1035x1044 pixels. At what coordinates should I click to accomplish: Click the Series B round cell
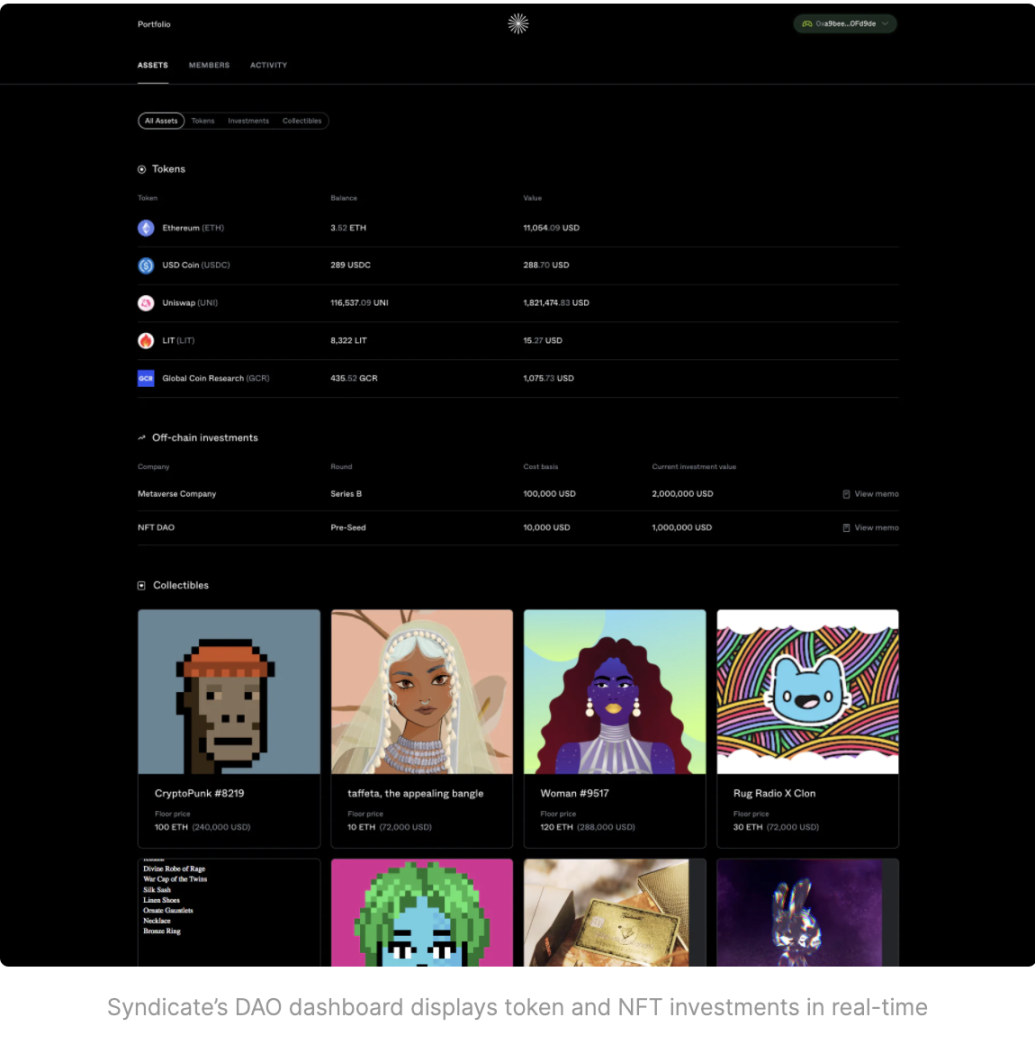pyautogui.click(x=346, y=494)
